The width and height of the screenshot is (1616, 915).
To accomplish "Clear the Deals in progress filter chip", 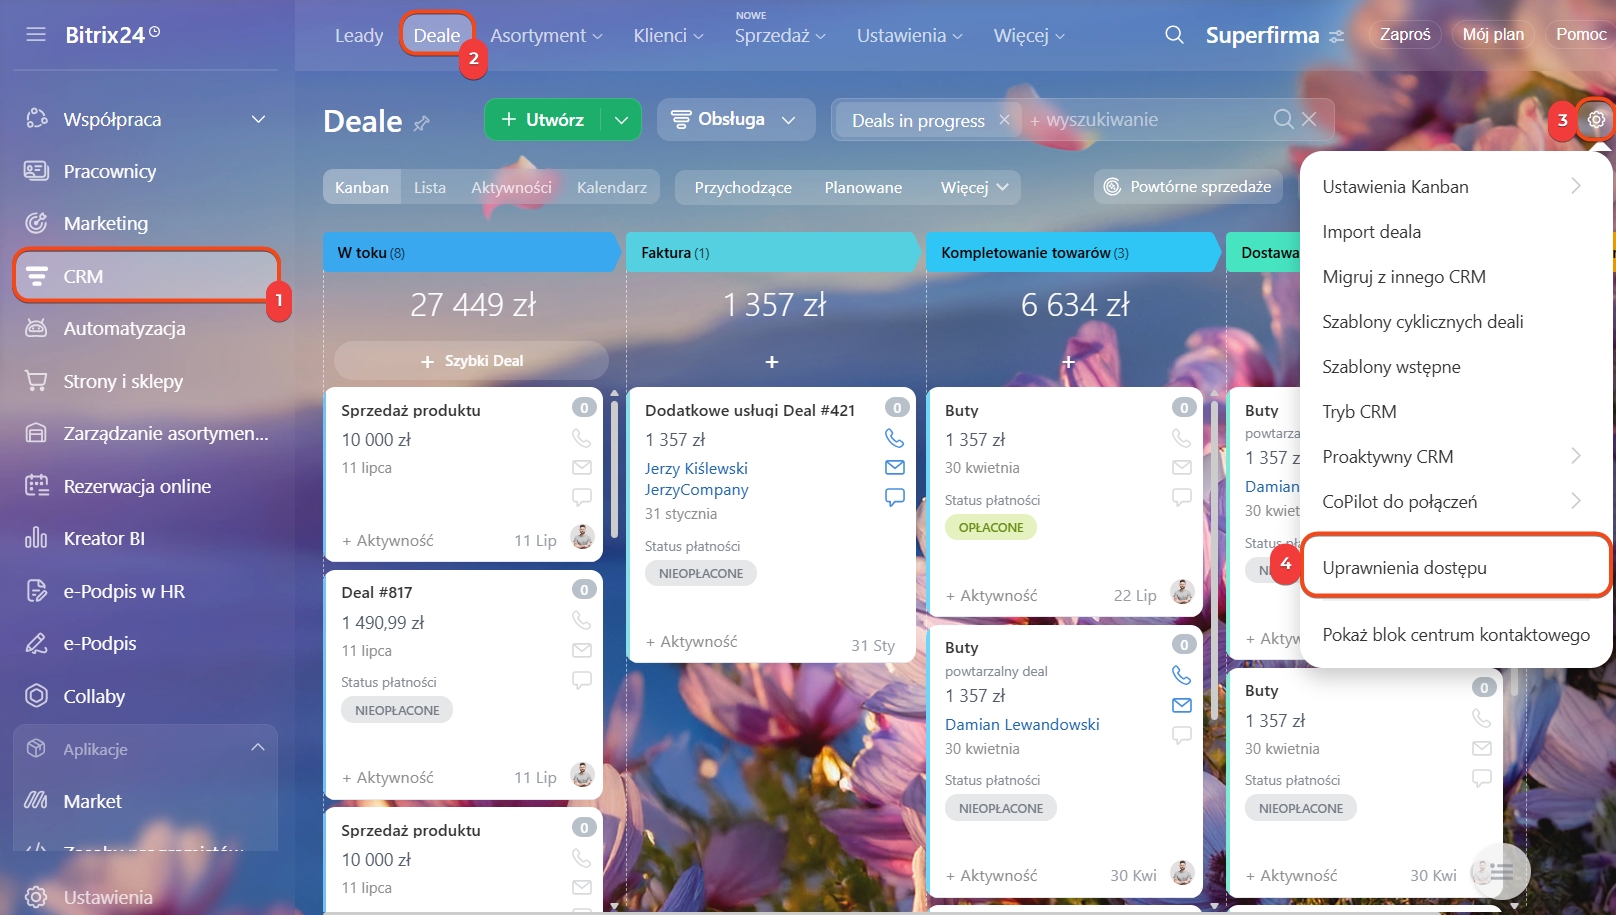I will (1004, 120).
